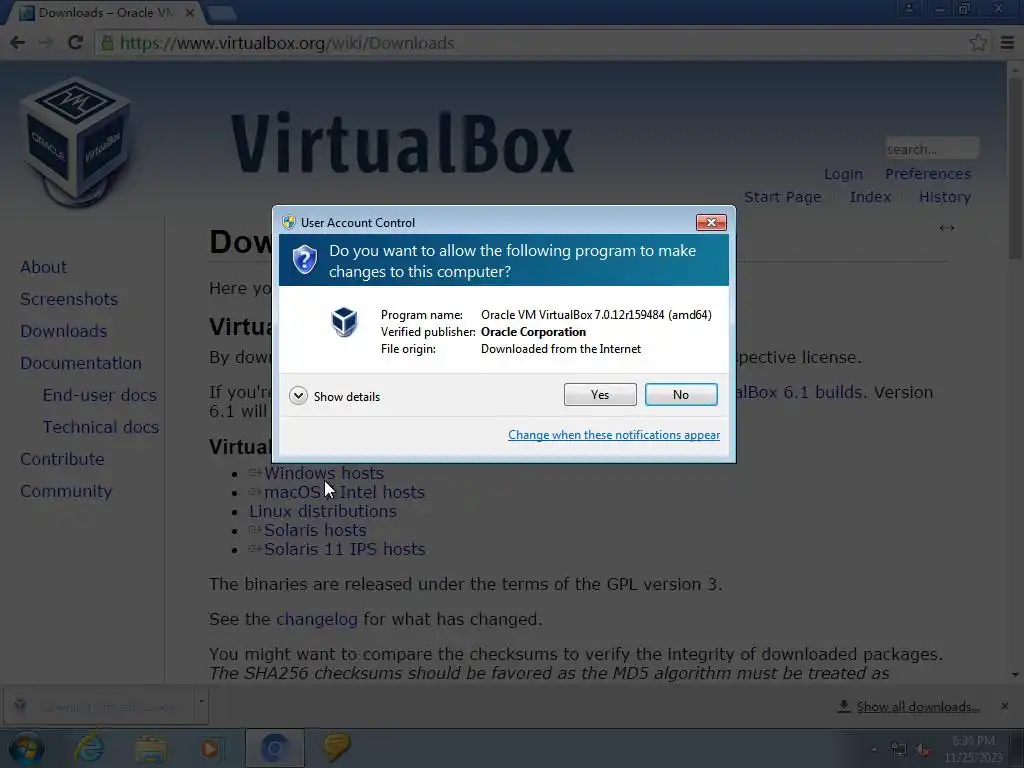
Task: Click the browser user profile icon
Action: (x=908, y=8)
